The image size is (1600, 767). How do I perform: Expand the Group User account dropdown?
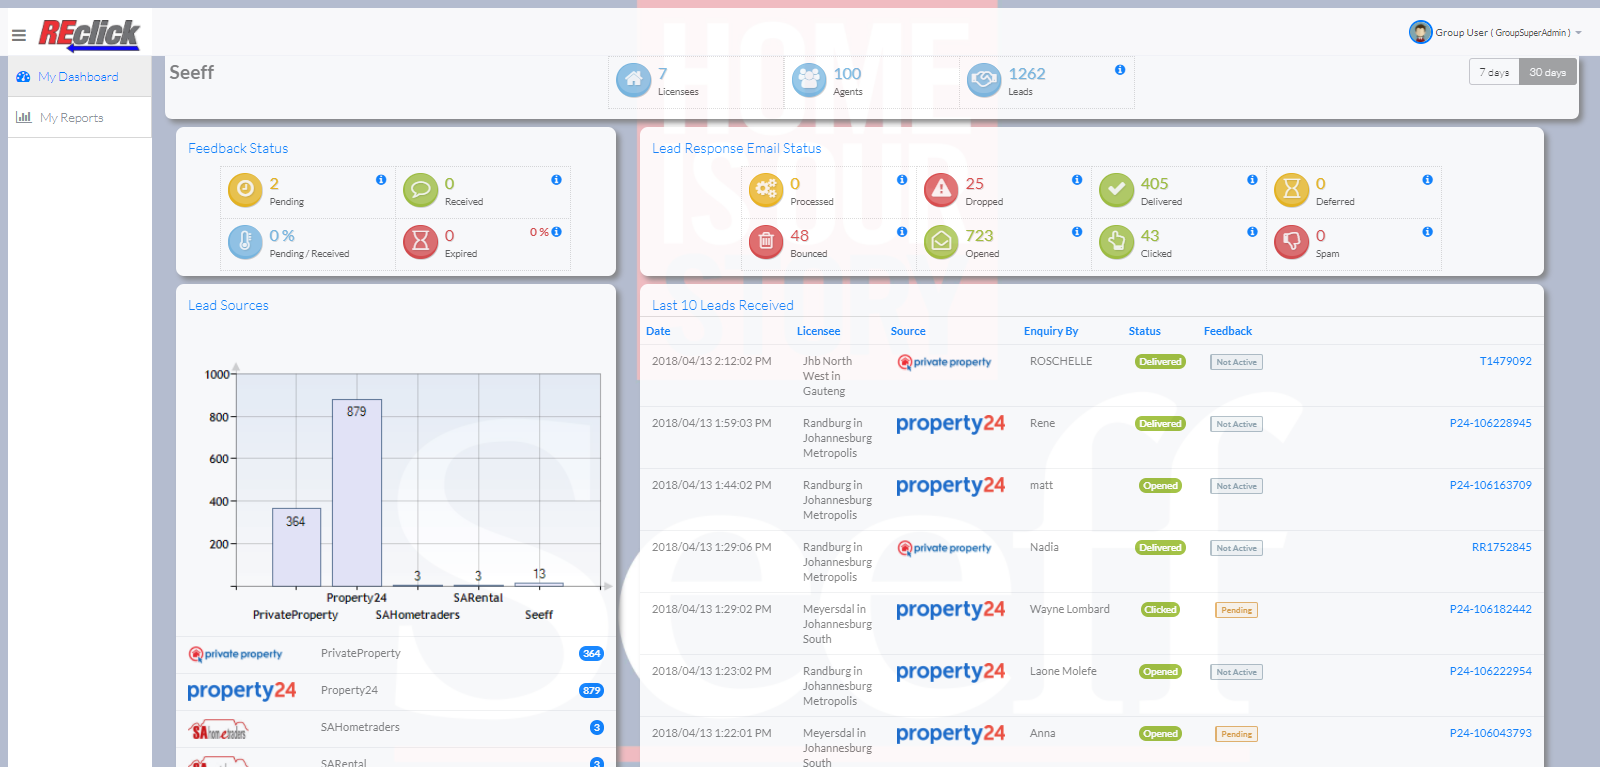pos(1497,33)
